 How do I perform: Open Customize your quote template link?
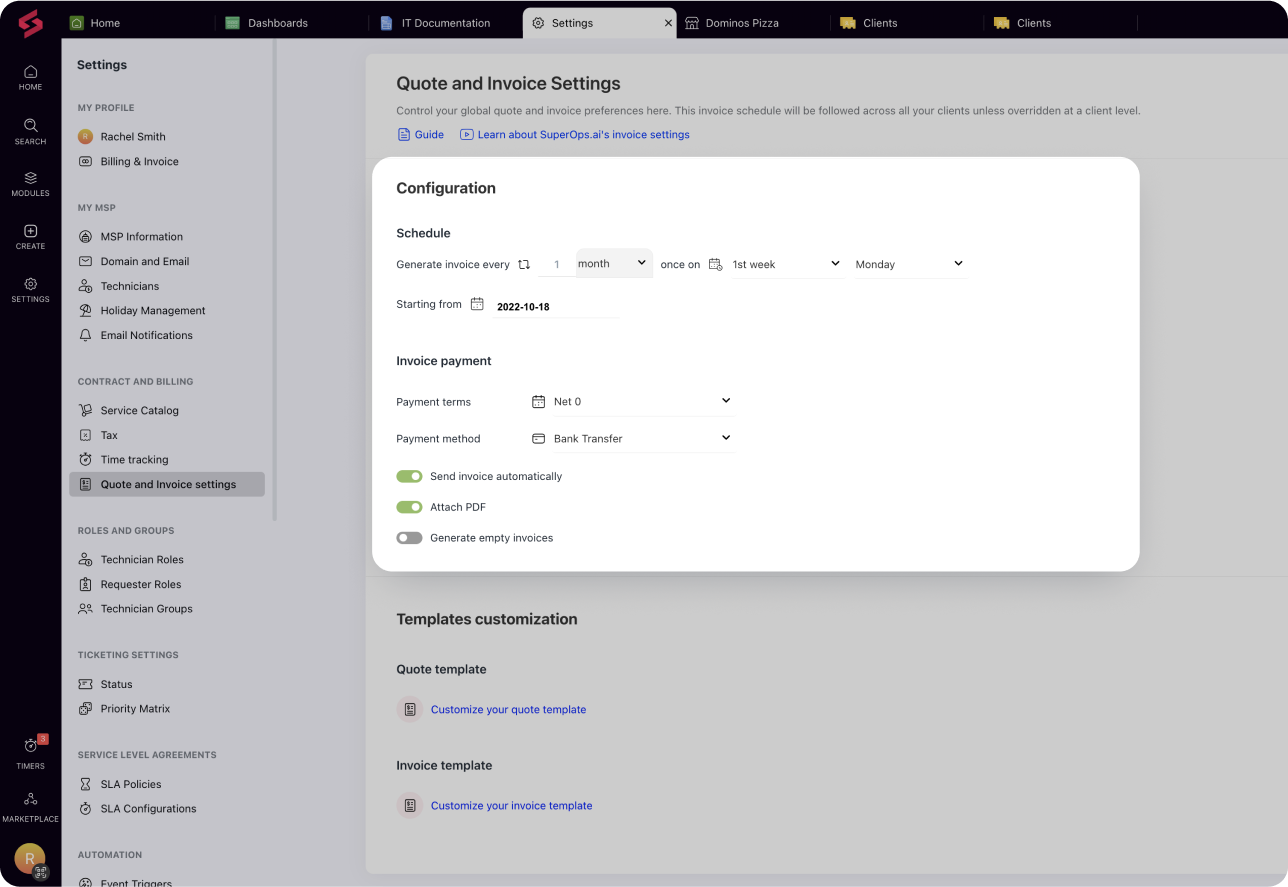tap(508, 709)
